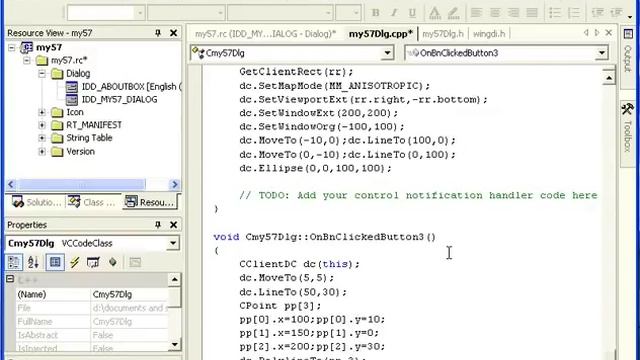Click the foreground color button

(435, 13)
